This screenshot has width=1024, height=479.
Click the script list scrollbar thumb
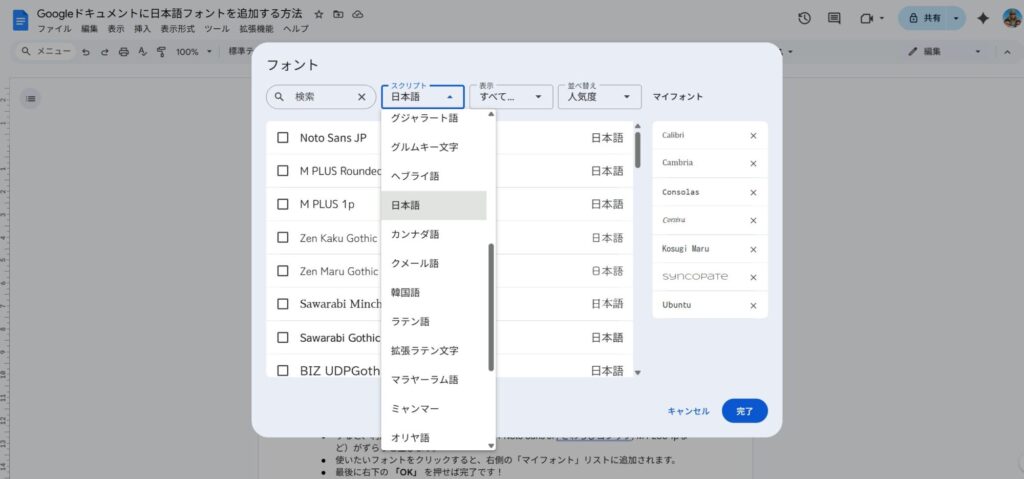click(490, 305)
